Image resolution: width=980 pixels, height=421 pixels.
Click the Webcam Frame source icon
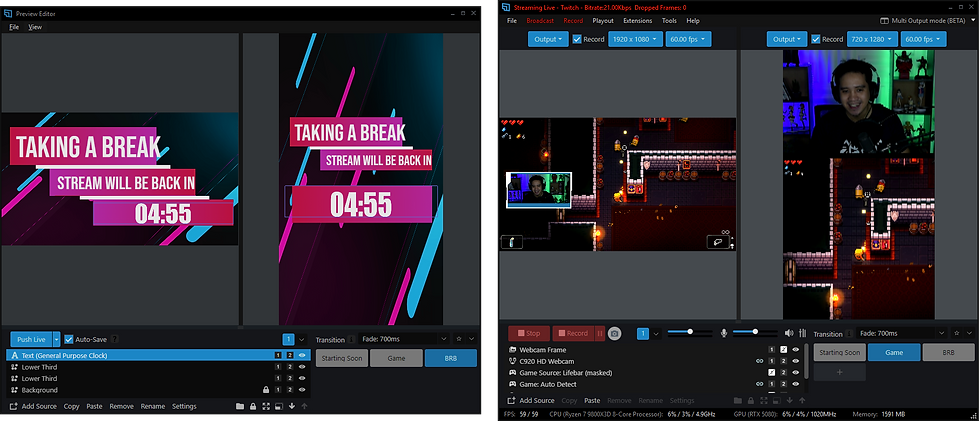[512, 350]
